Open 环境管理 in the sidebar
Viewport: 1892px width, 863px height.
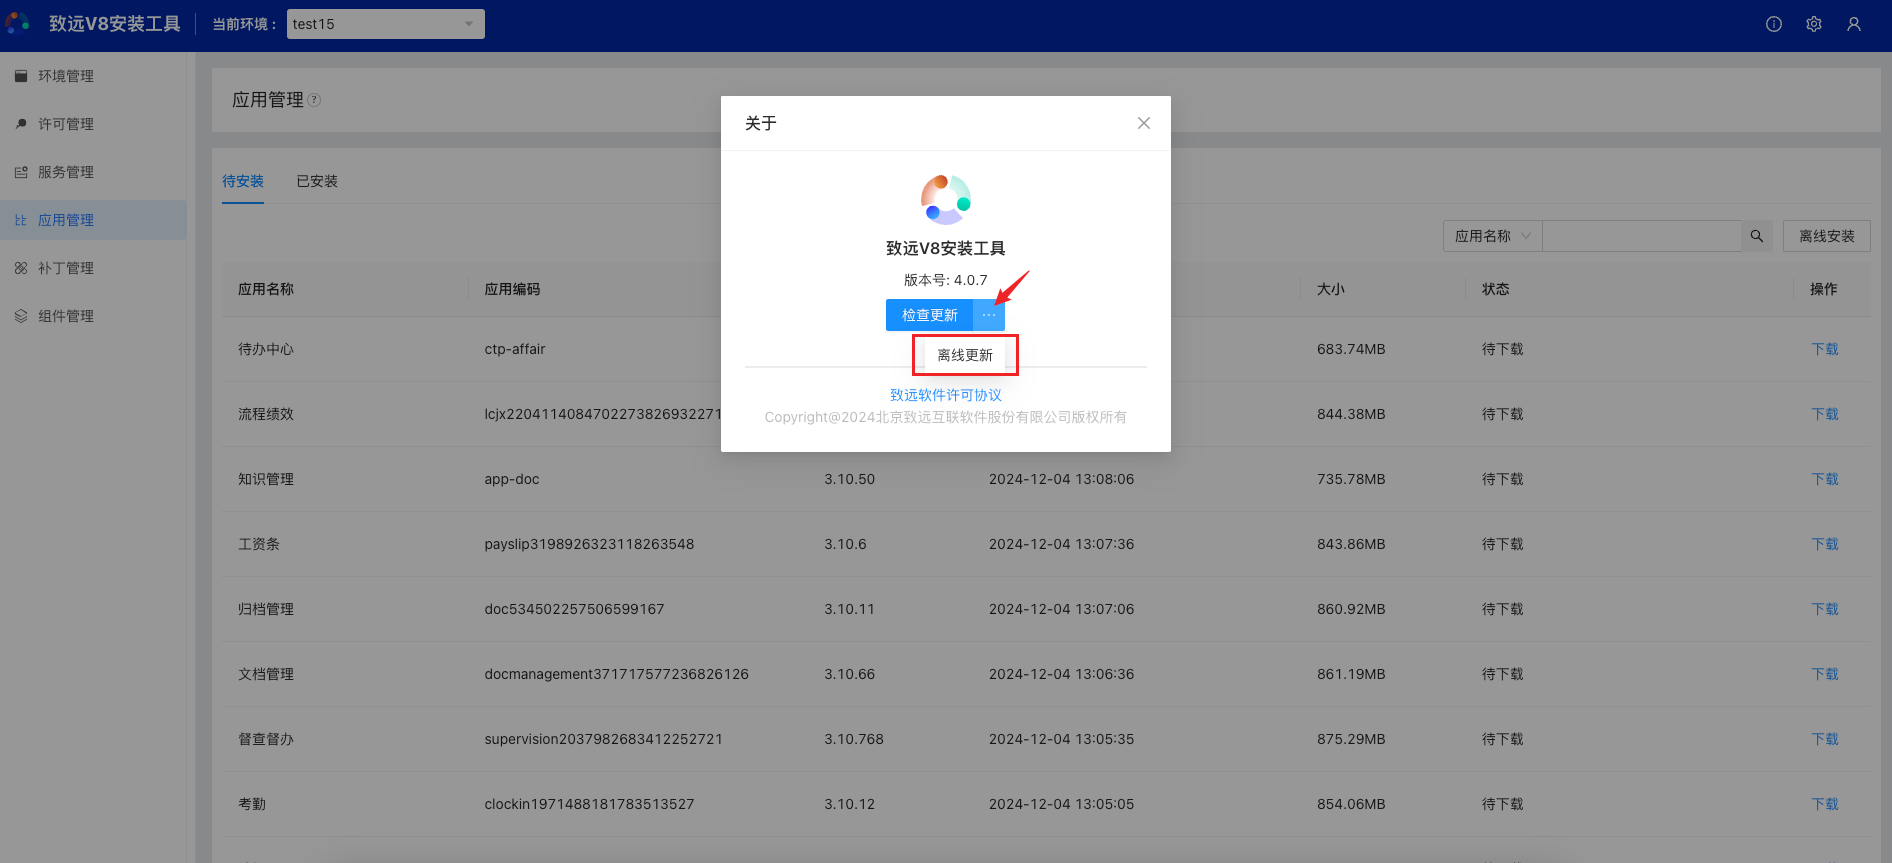click(x=93, y=76)
